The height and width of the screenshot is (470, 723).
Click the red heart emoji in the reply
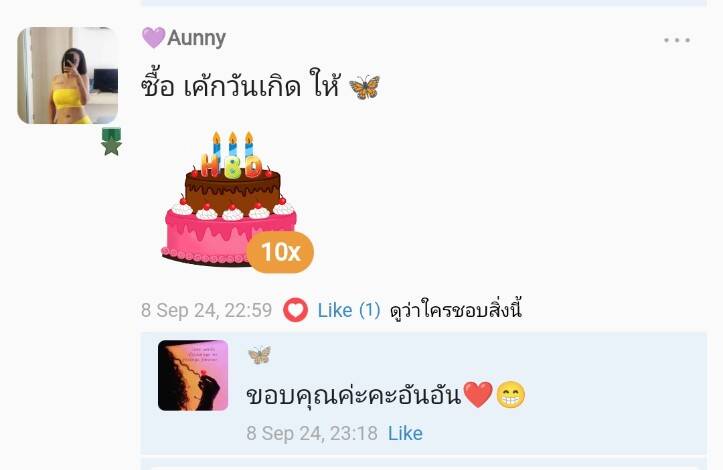tap(478, 395)
